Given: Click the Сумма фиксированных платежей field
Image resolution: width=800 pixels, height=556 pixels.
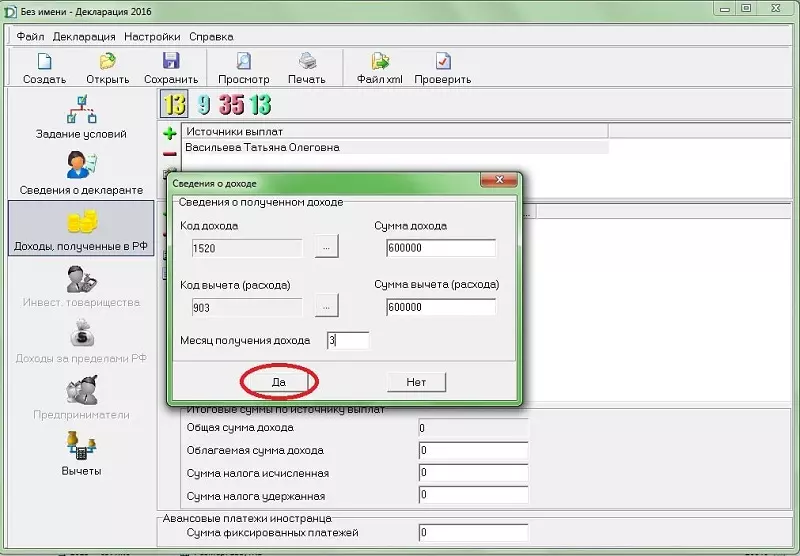Looking at the screenshot, I should [473, 533].
